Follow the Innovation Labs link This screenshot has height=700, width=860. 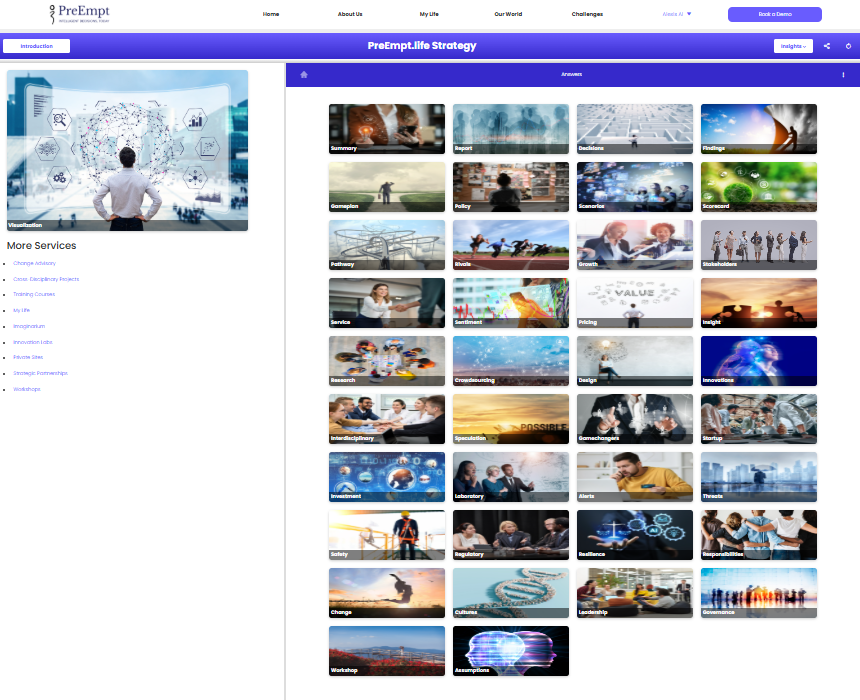(x=33, y=342)
